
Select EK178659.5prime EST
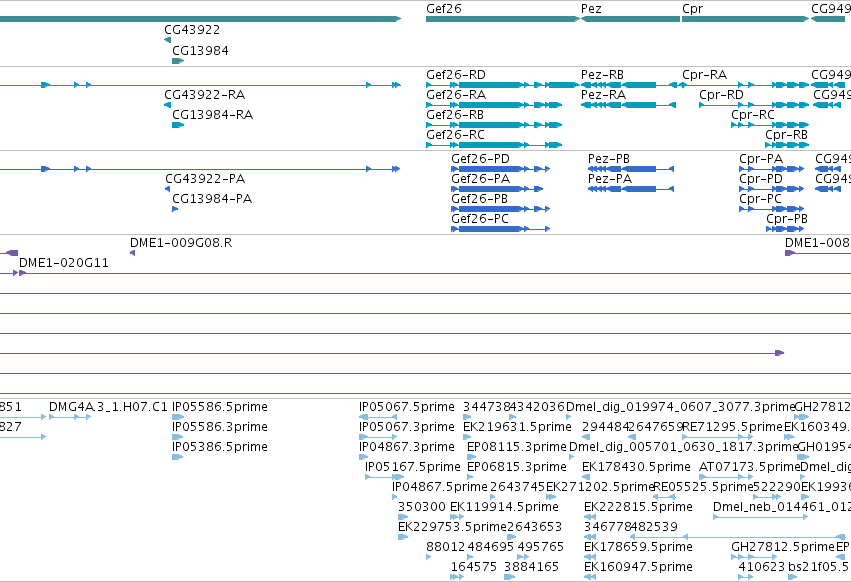[590, 557]
